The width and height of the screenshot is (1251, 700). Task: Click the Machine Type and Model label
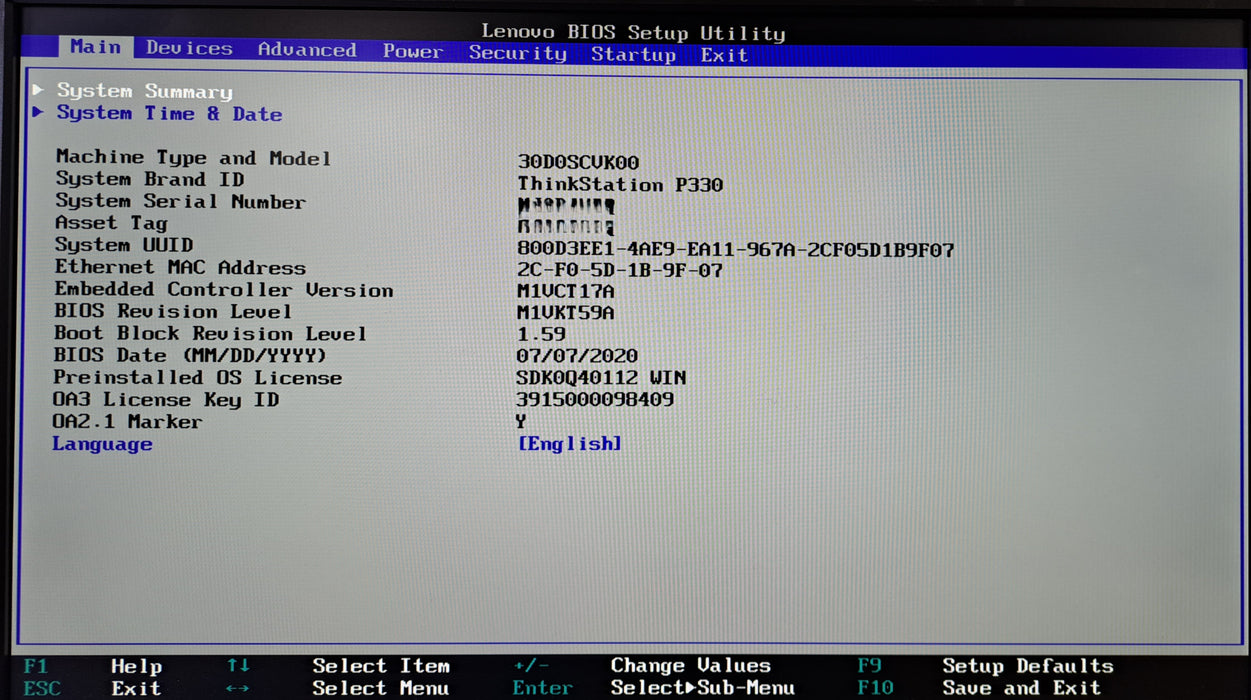tap(193, 158)
